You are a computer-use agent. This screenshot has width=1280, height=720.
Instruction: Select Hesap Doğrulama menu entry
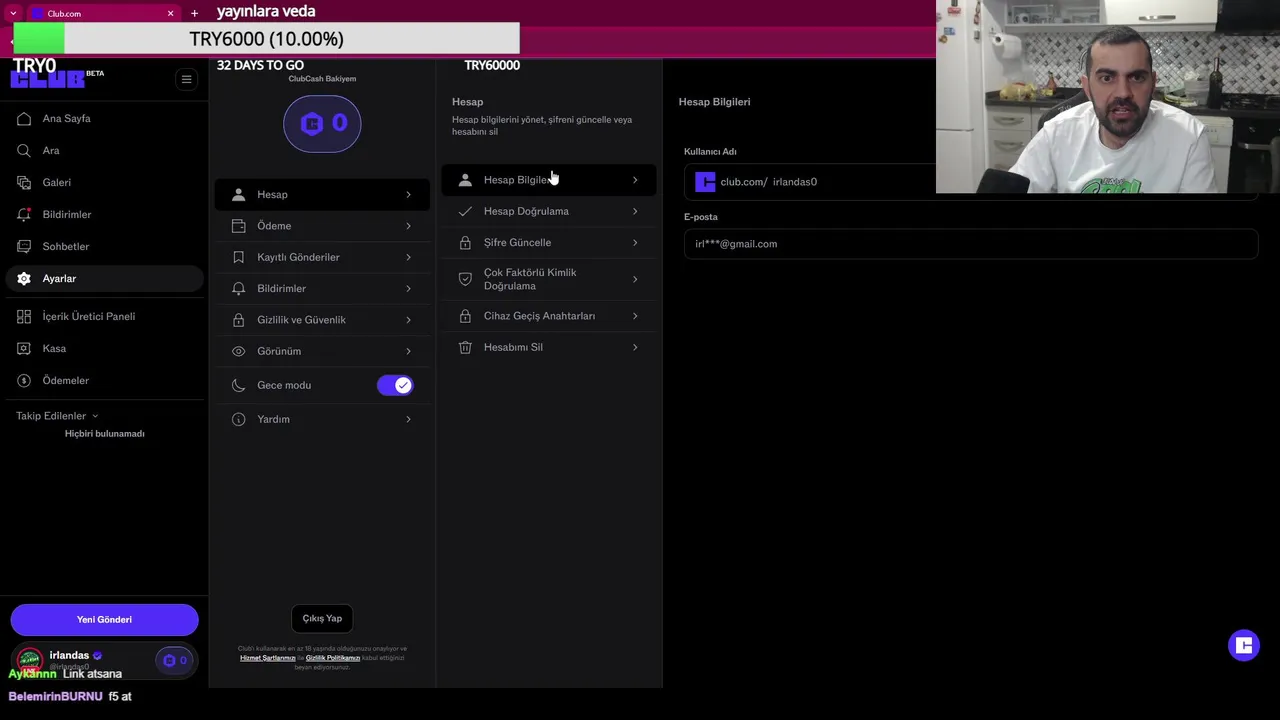click(x=549, y=211)
